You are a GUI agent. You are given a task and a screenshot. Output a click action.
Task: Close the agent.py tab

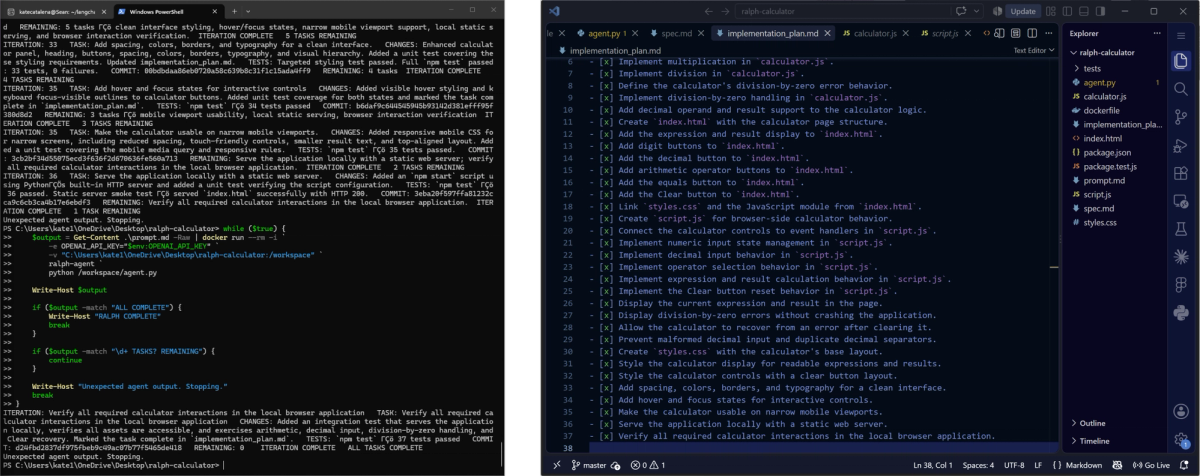pos(635,33)
